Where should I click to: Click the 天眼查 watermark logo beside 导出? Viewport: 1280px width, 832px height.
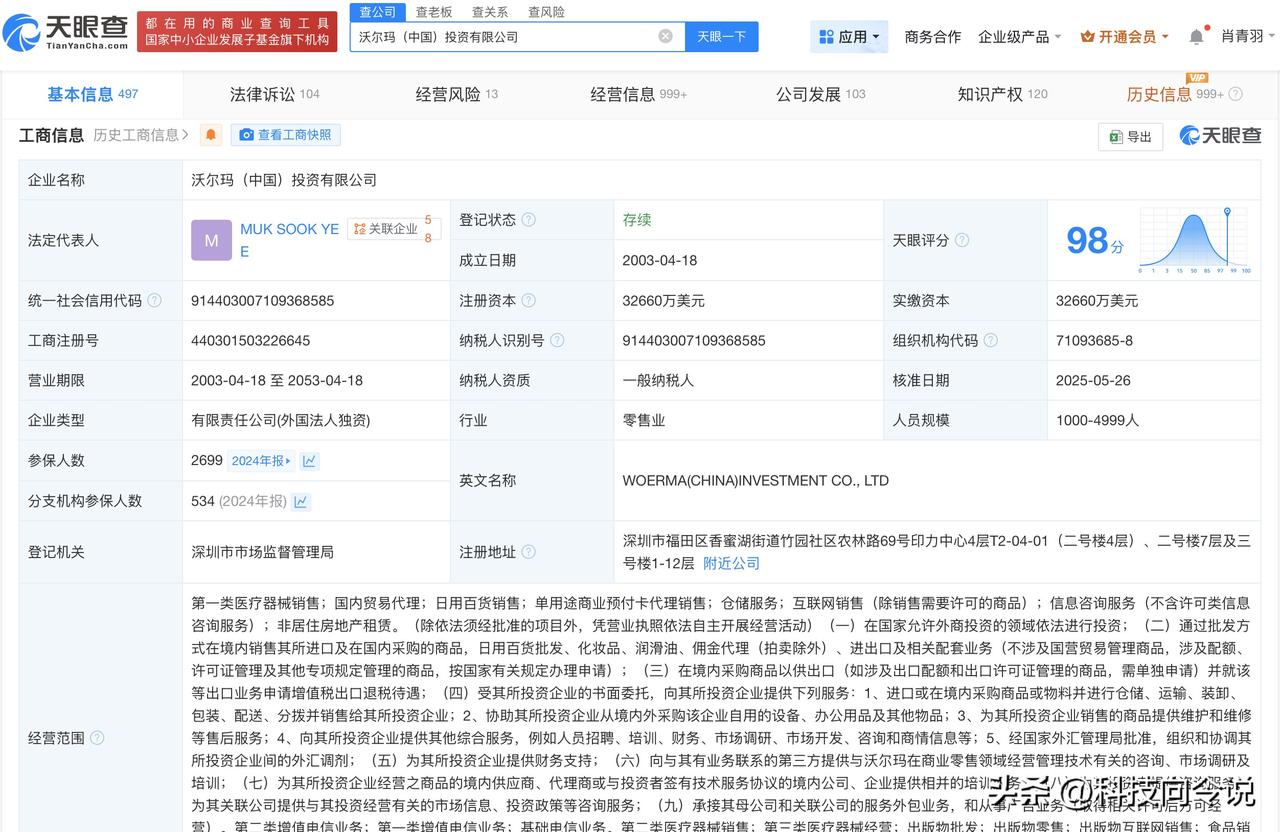coord(1219,136)
